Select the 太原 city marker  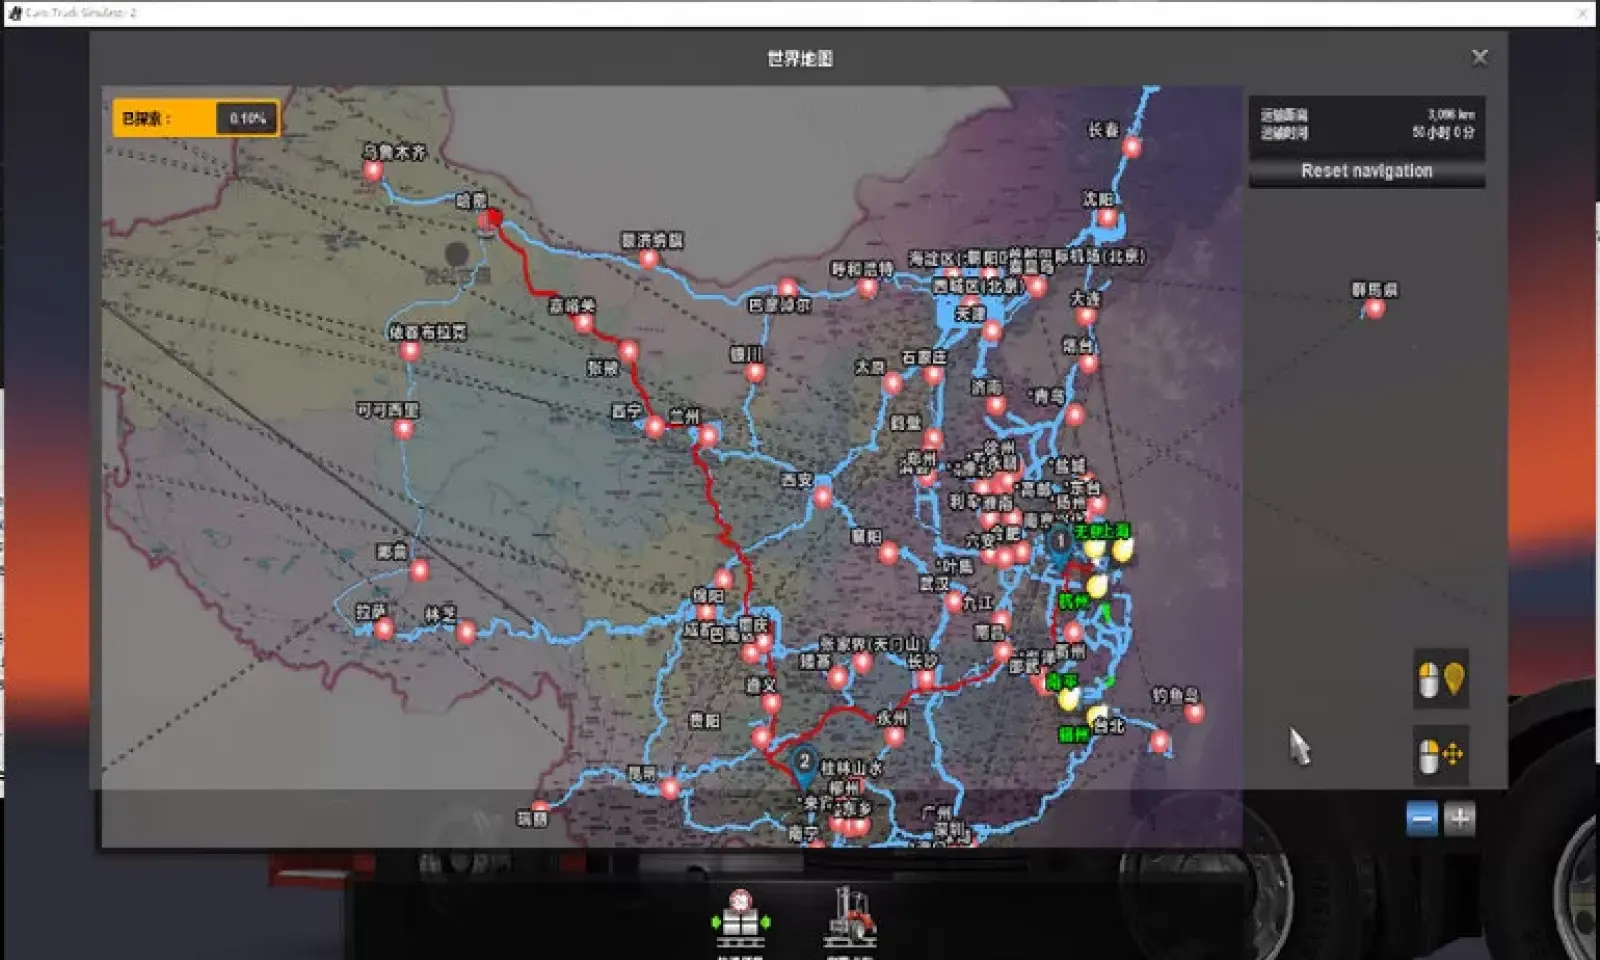(x=892, y=383)
